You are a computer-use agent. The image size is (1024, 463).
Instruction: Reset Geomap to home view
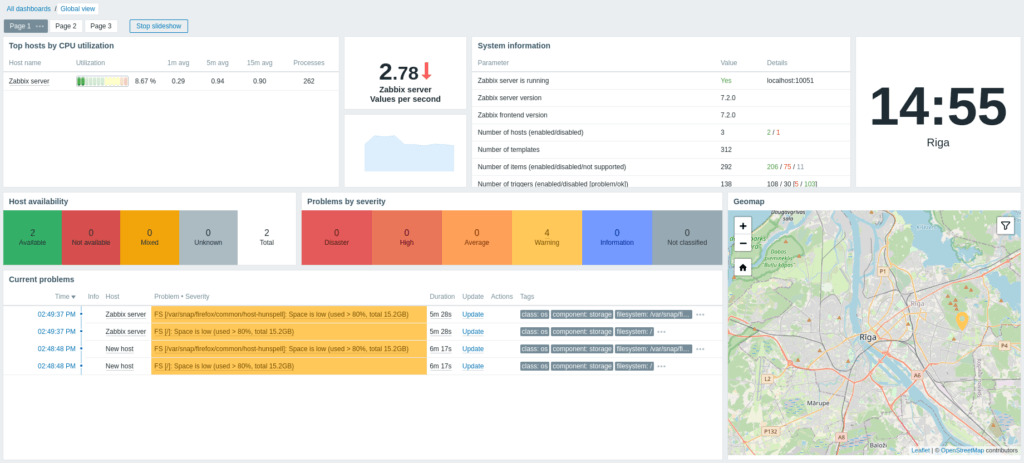(743, 268)
